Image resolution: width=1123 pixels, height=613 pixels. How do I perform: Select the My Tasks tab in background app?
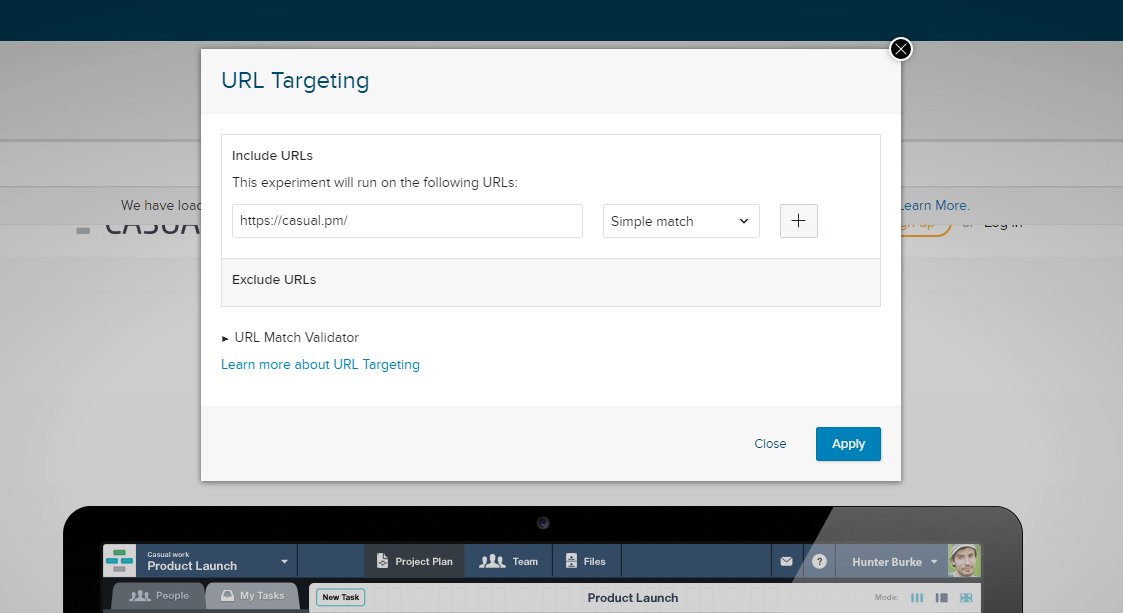(252, 596)
